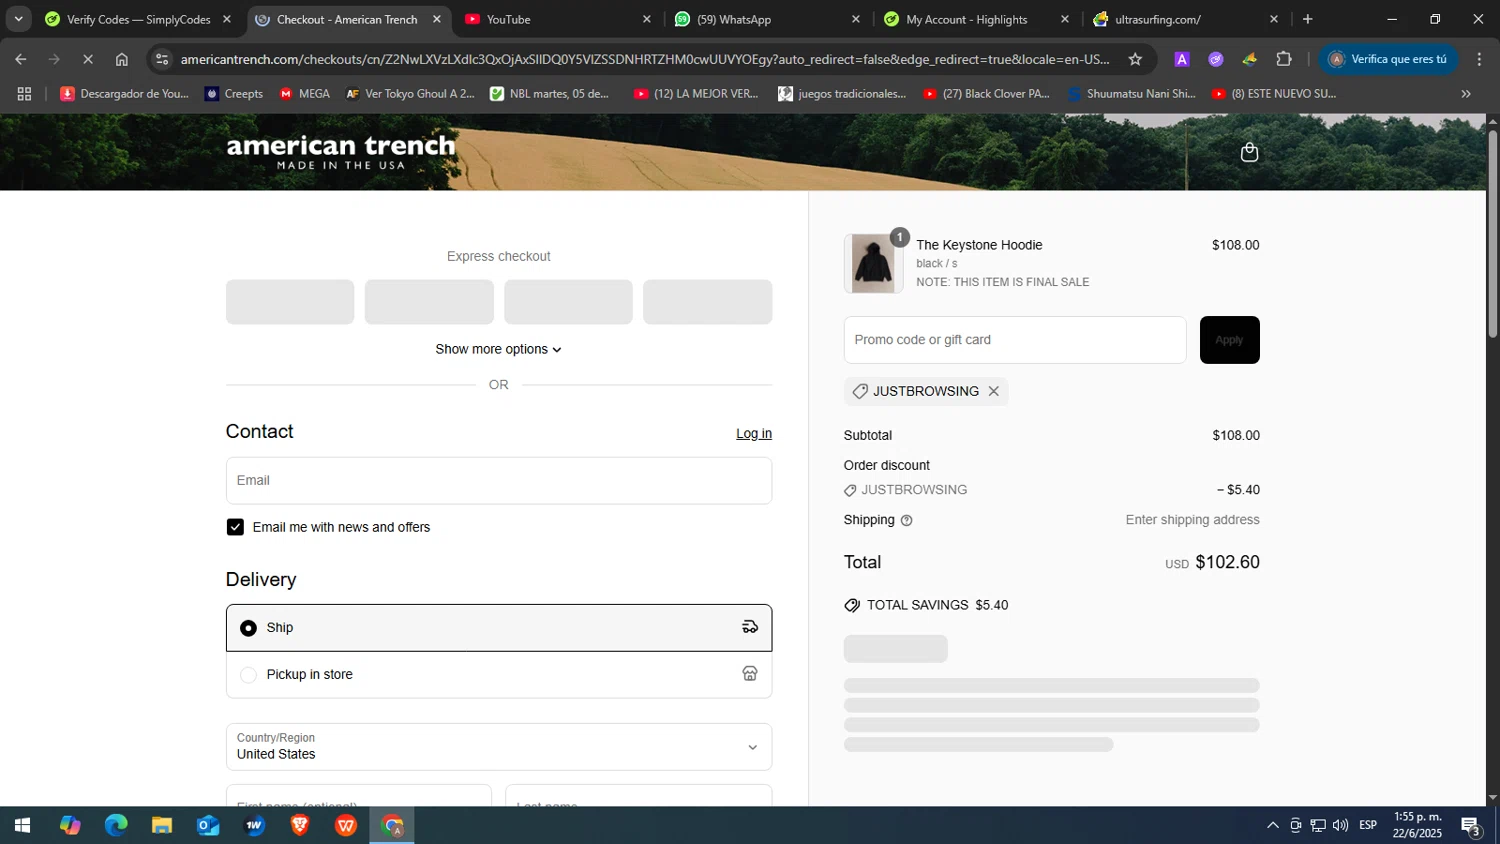Open a new browser tab
Screen dimensions: 1500x844
[x=1307, y=19]
